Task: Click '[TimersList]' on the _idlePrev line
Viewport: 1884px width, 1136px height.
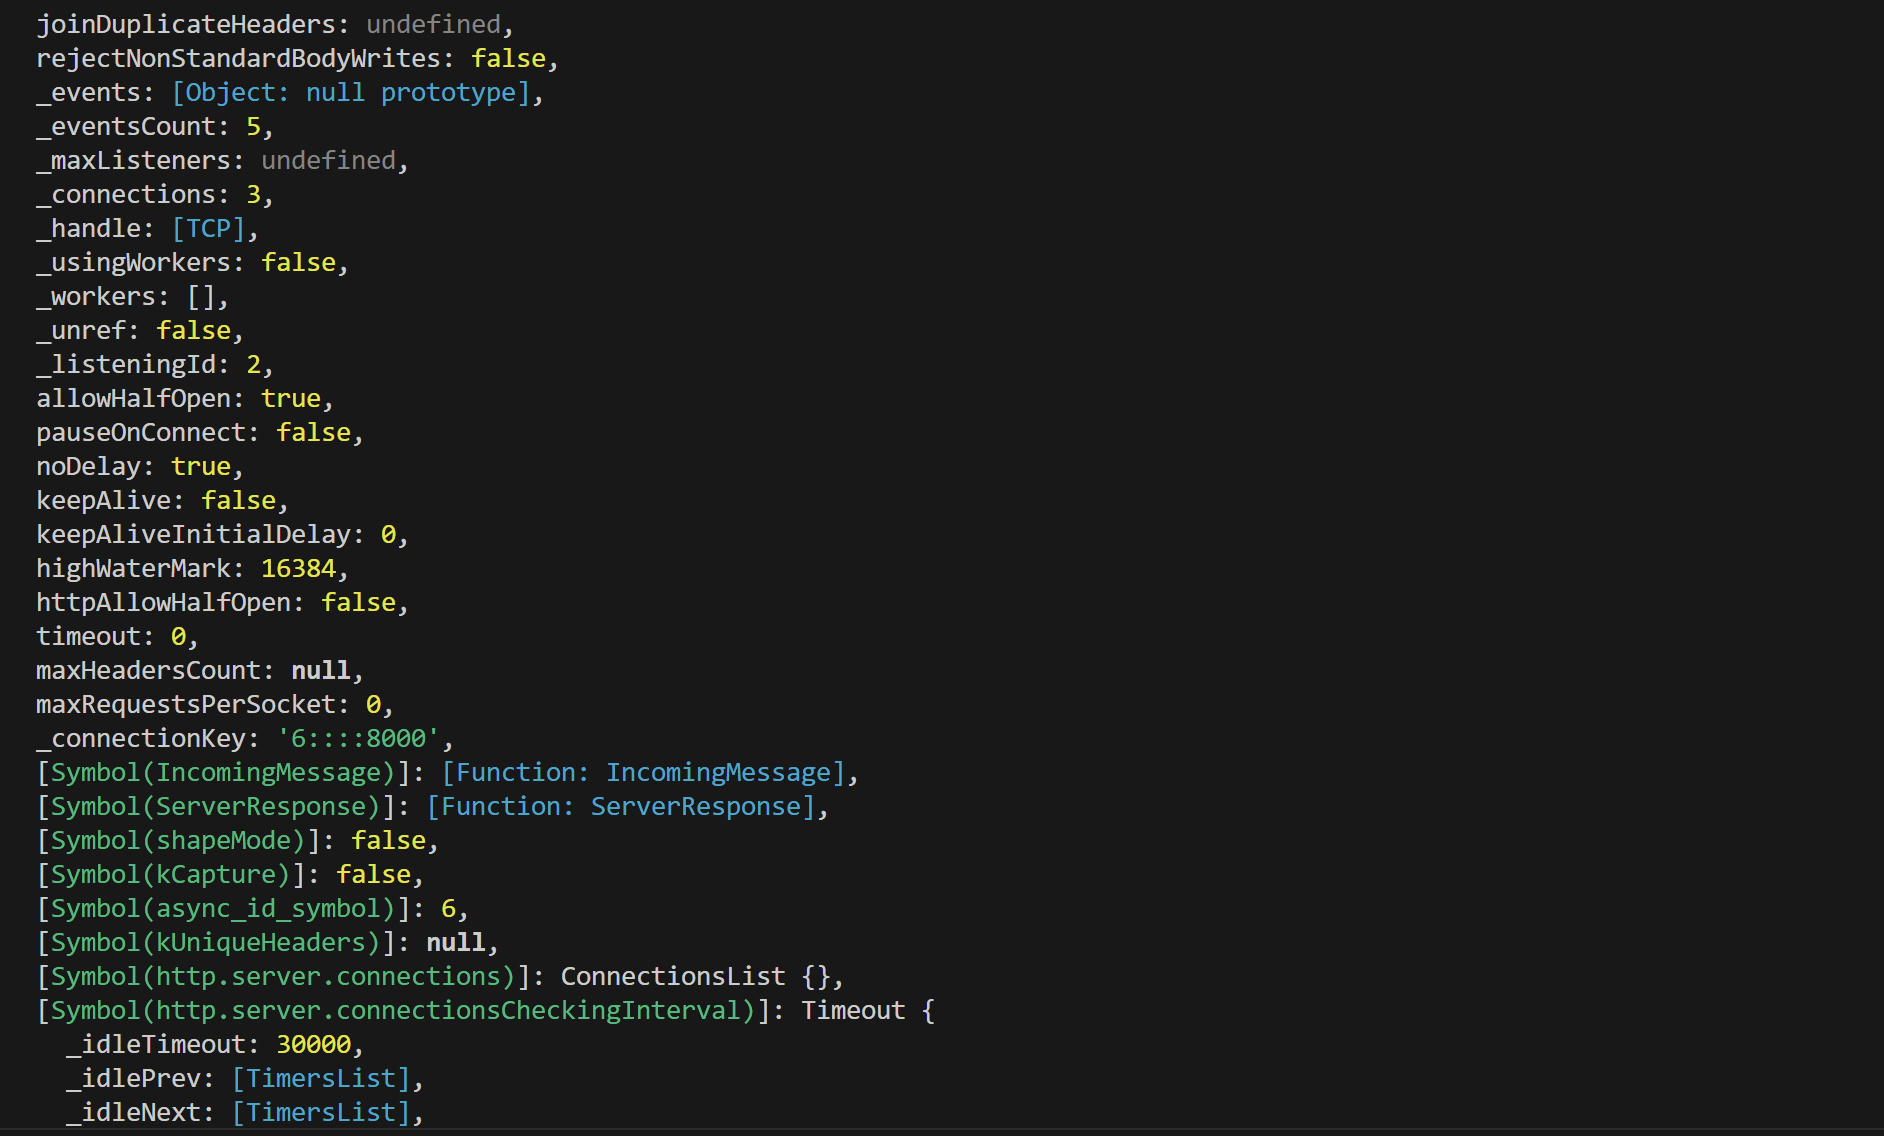Action: pyautogui.click(x=321, y=1079)
